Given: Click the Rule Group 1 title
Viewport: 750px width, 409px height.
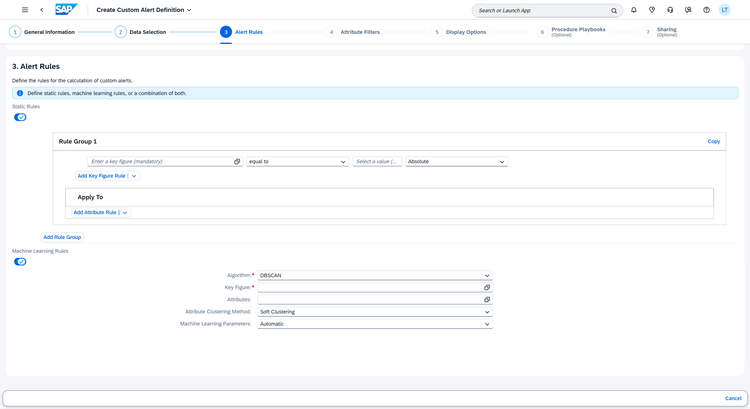Looking at the screenshot, I should (77, 142).
